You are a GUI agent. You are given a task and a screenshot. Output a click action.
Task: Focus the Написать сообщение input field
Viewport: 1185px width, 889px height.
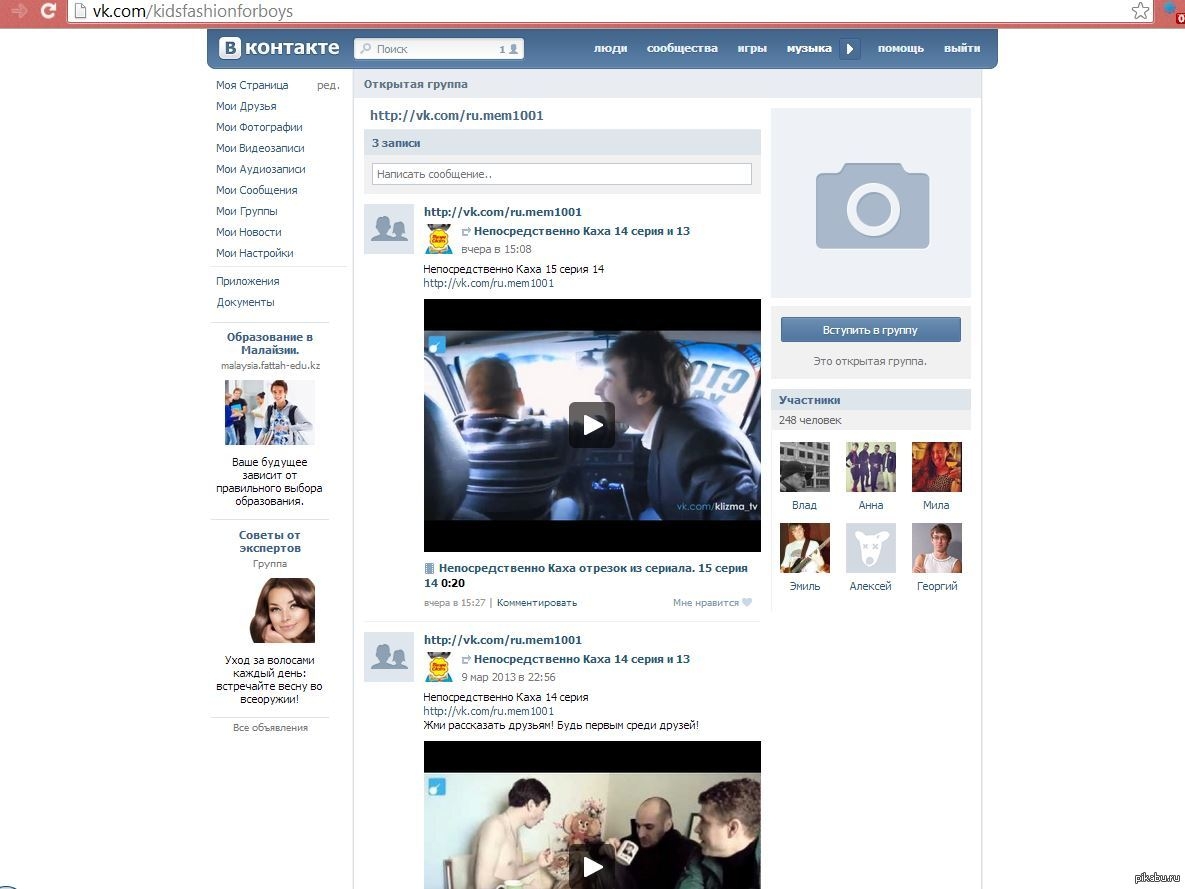(x=561, y=174)
